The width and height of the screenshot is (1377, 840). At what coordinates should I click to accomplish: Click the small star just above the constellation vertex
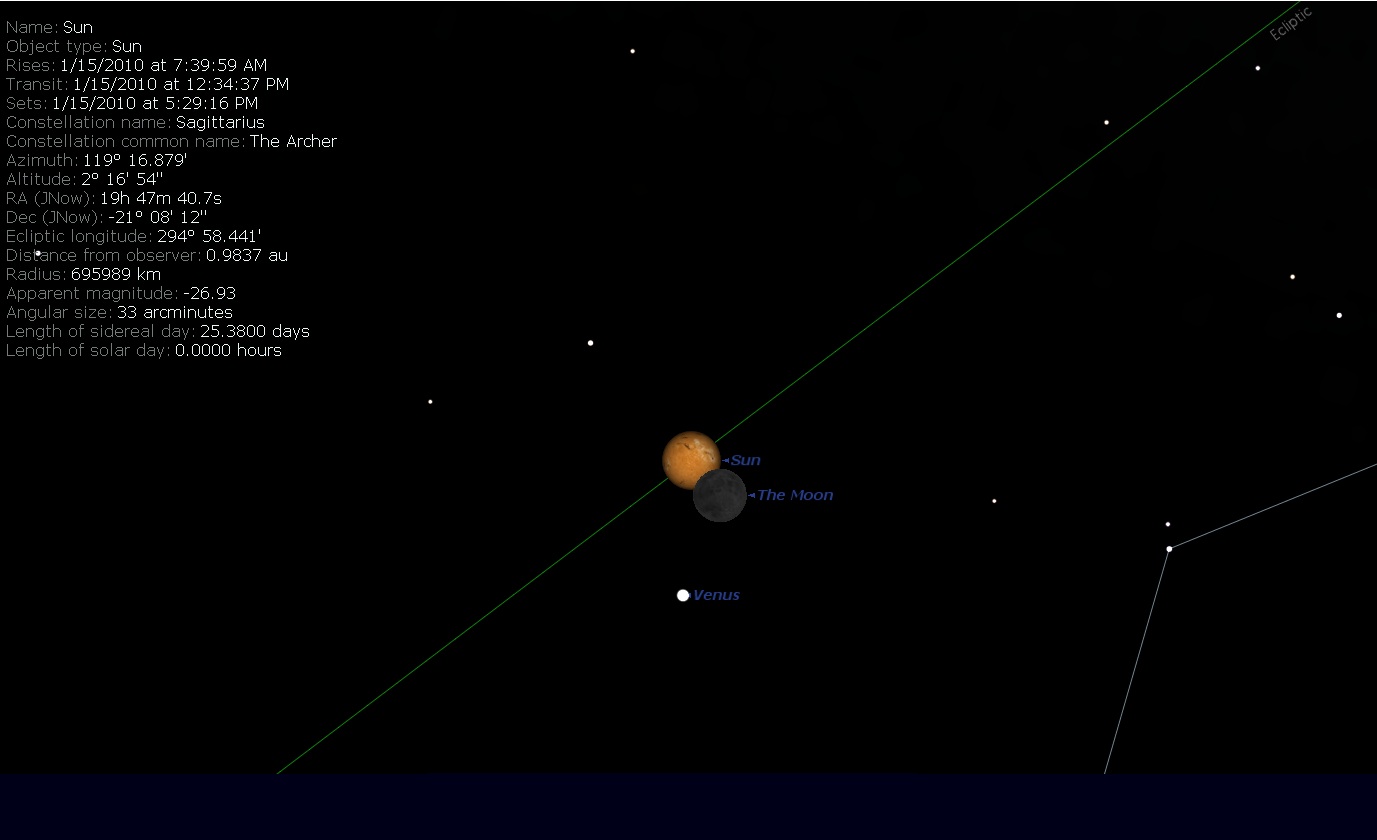pos(1167,524)
